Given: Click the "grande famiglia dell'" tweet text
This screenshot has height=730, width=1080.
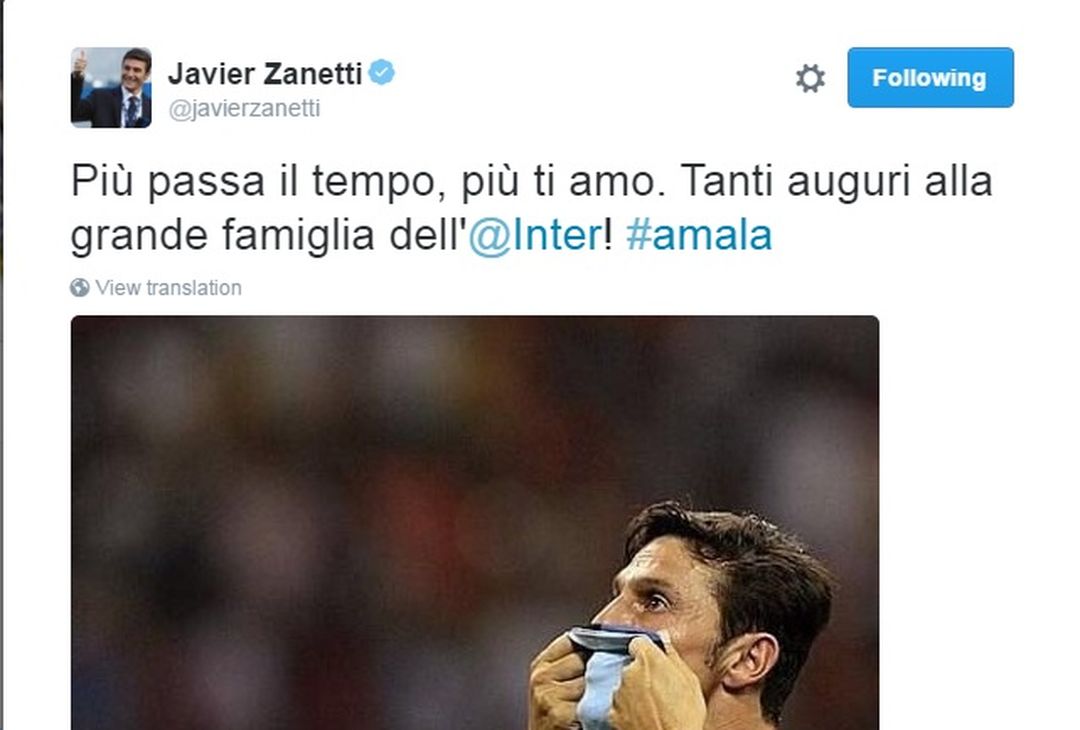Looking at the screenshot, I should tap(269, 235).
